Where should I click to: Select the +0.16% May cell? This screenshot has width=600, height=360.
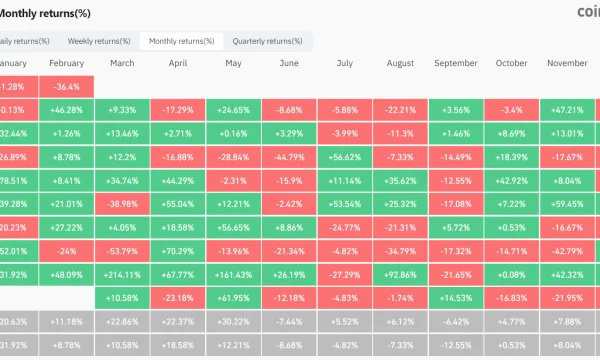tap(233, 134)
